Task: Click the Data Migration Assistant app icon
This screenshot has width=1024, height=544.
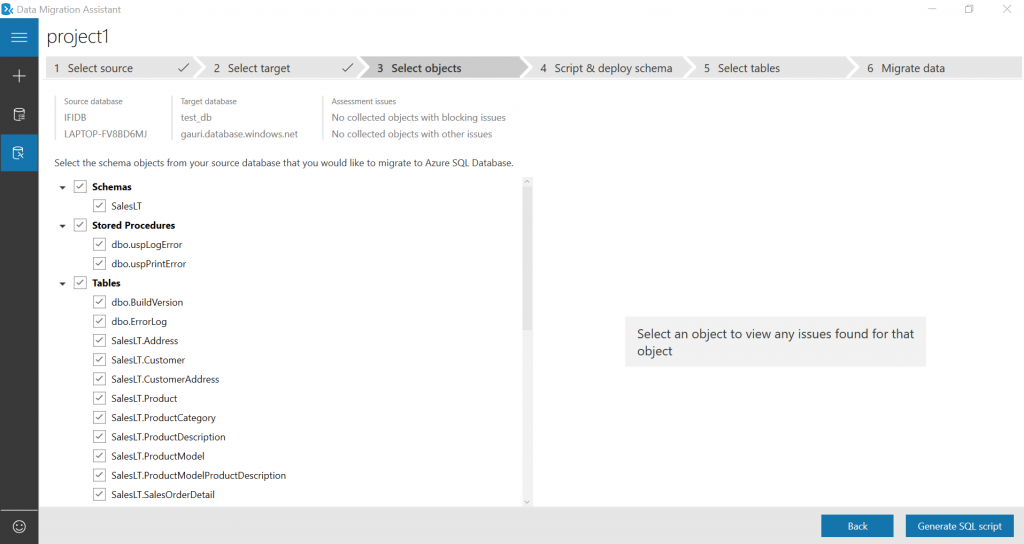Action: (x=7, y=9)
